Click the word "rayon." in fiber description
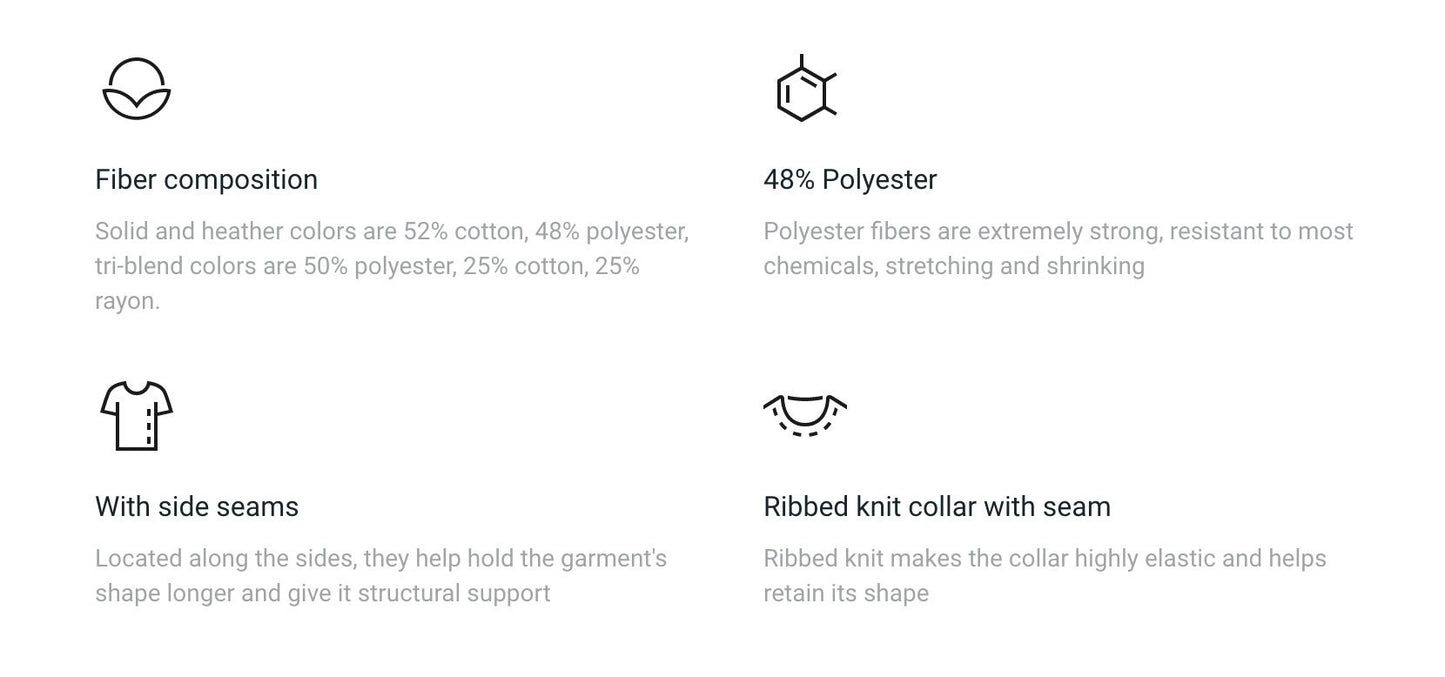Screen dimensions: 1445x677 click(127, 301)
